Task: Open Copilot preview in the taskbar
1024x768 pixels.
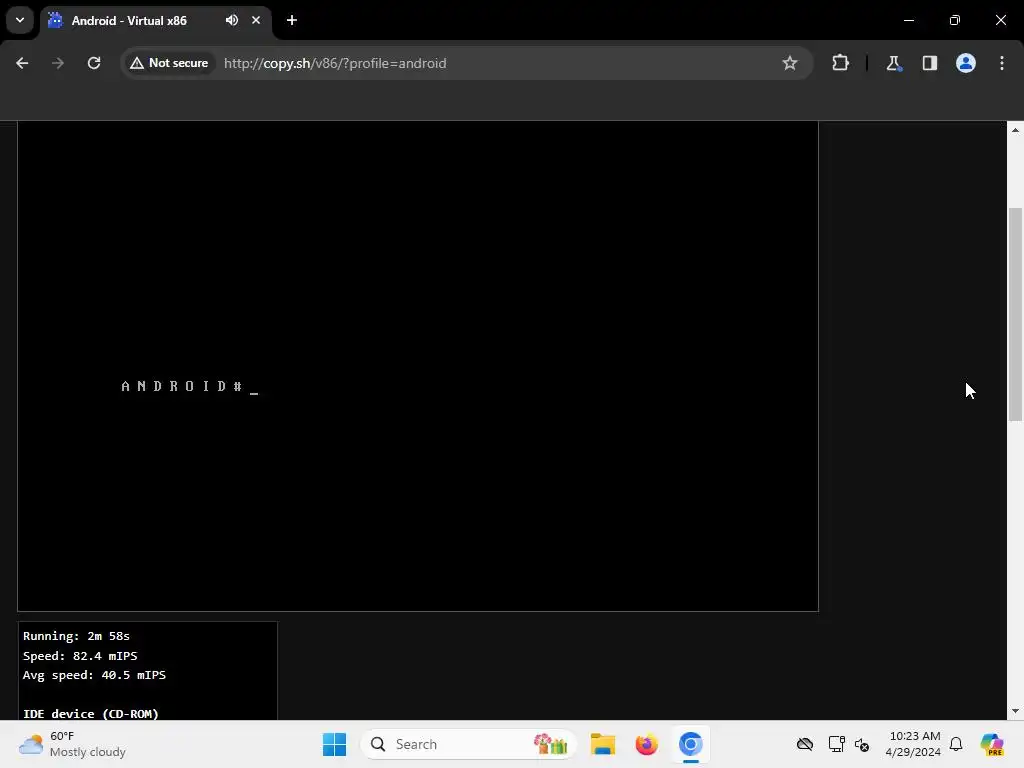Action: pyautogui.click(x=992, y=744)
